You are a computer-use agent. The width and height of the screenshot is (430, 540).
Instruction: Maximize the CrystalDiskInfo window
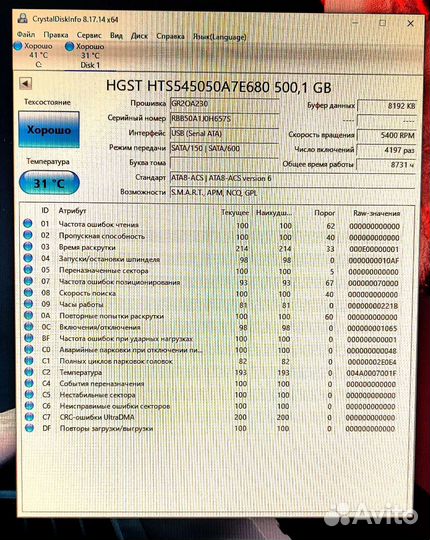tap(382, 23)
